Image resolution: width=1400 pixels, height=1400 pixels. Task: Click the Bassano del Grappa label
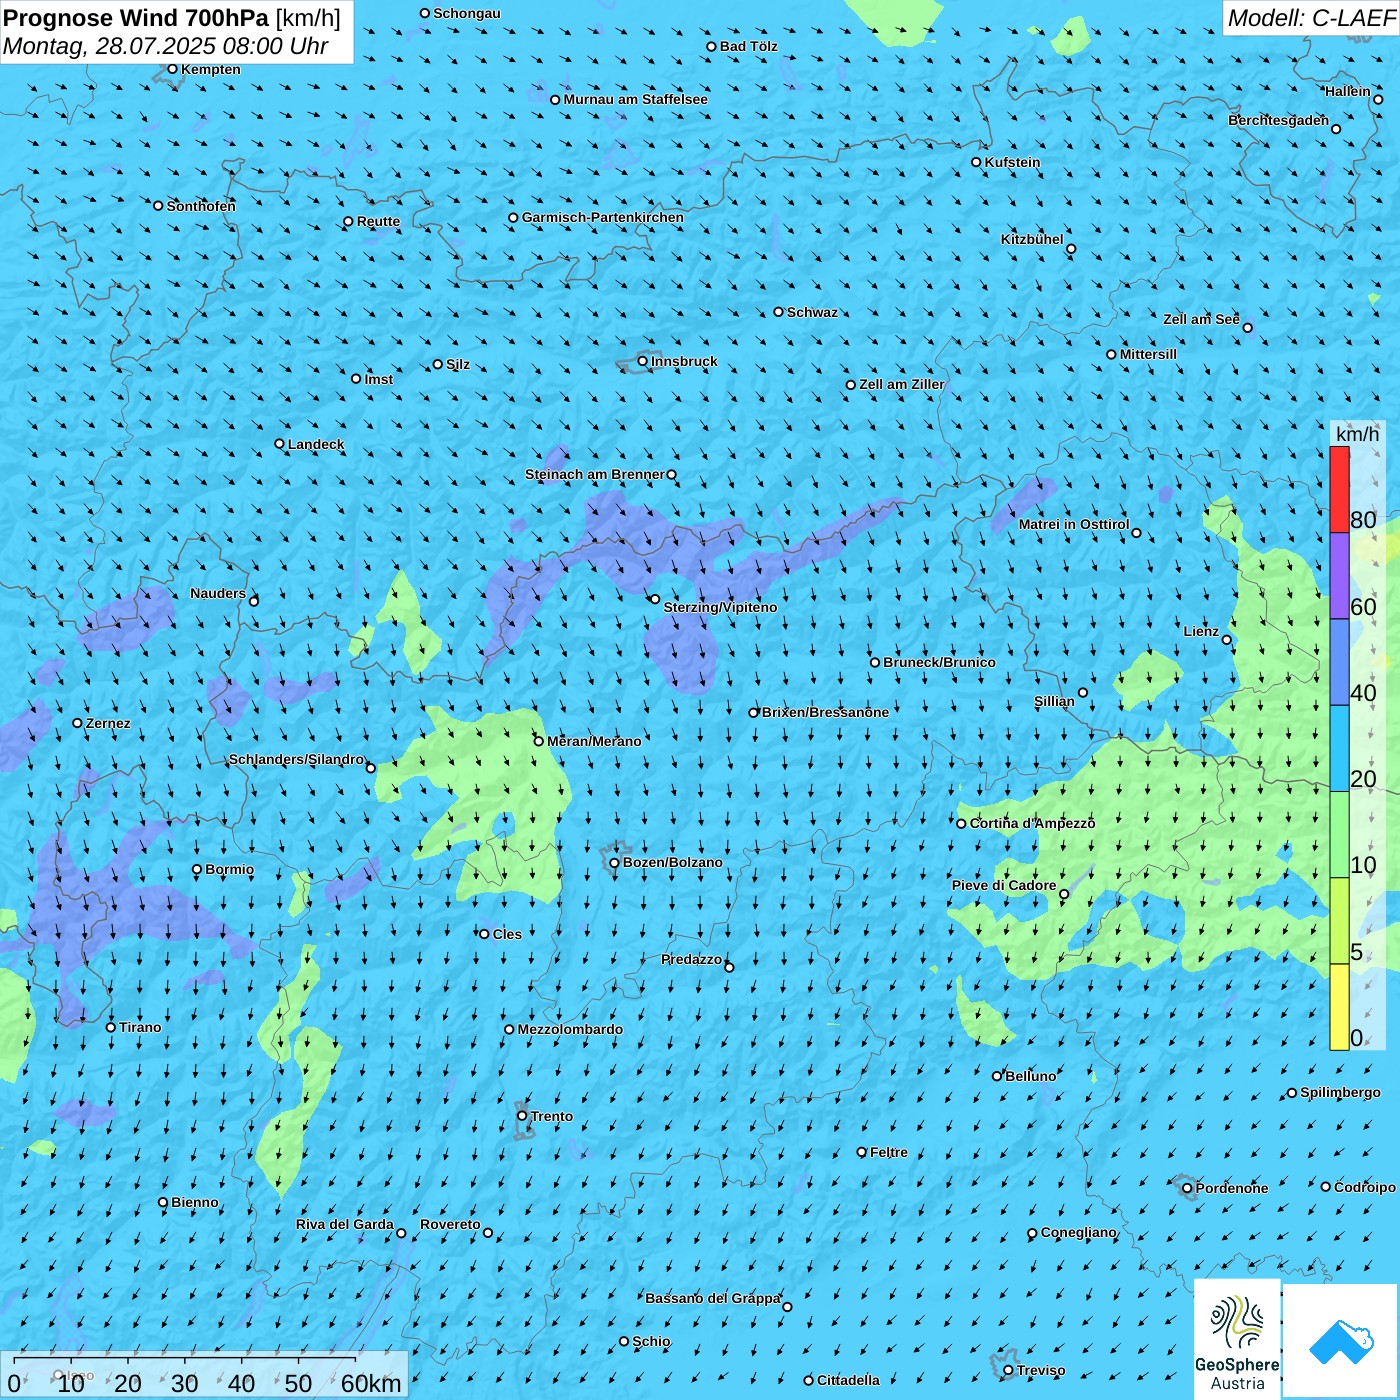click(713, 1298)
